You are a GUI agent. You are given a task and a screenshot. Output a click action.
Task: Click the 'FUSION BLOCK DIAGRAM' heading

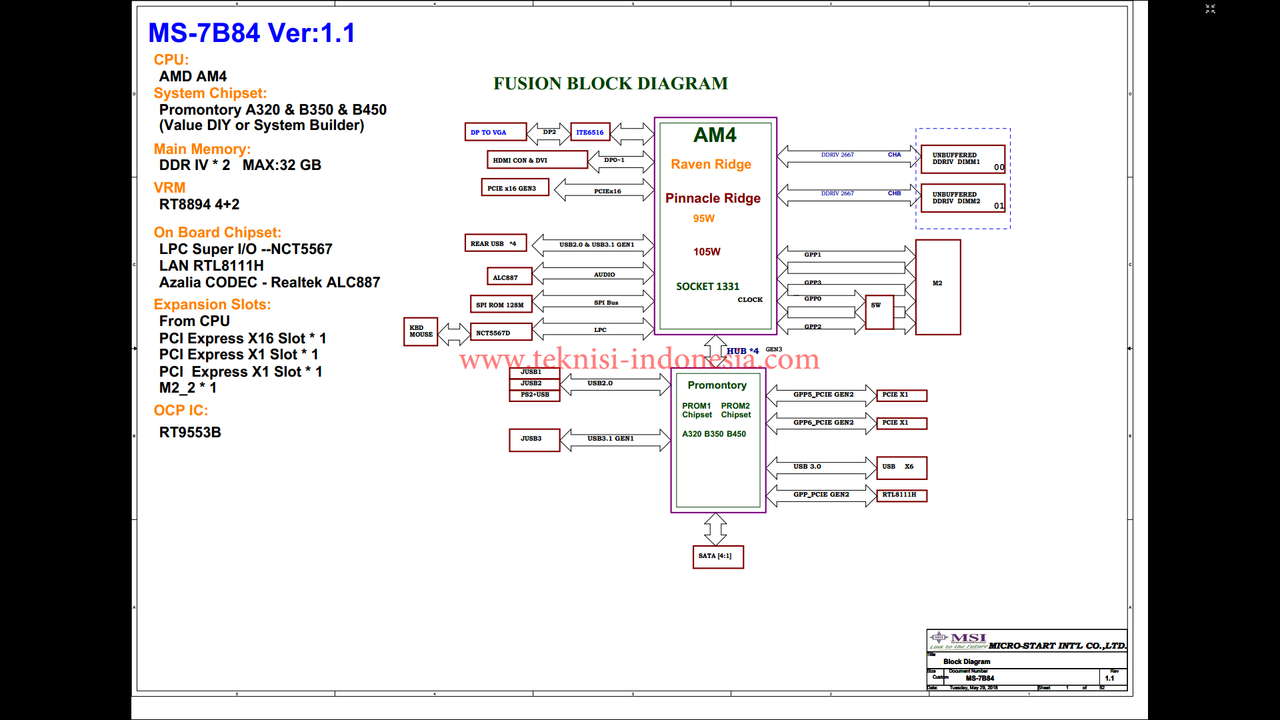[x=610, y=84]
